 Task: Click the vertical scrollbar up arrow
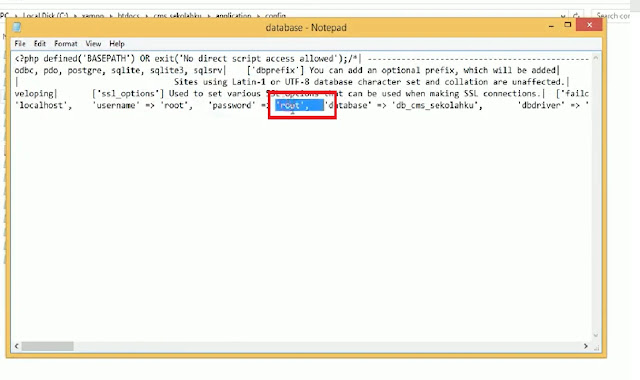(596, 58)
